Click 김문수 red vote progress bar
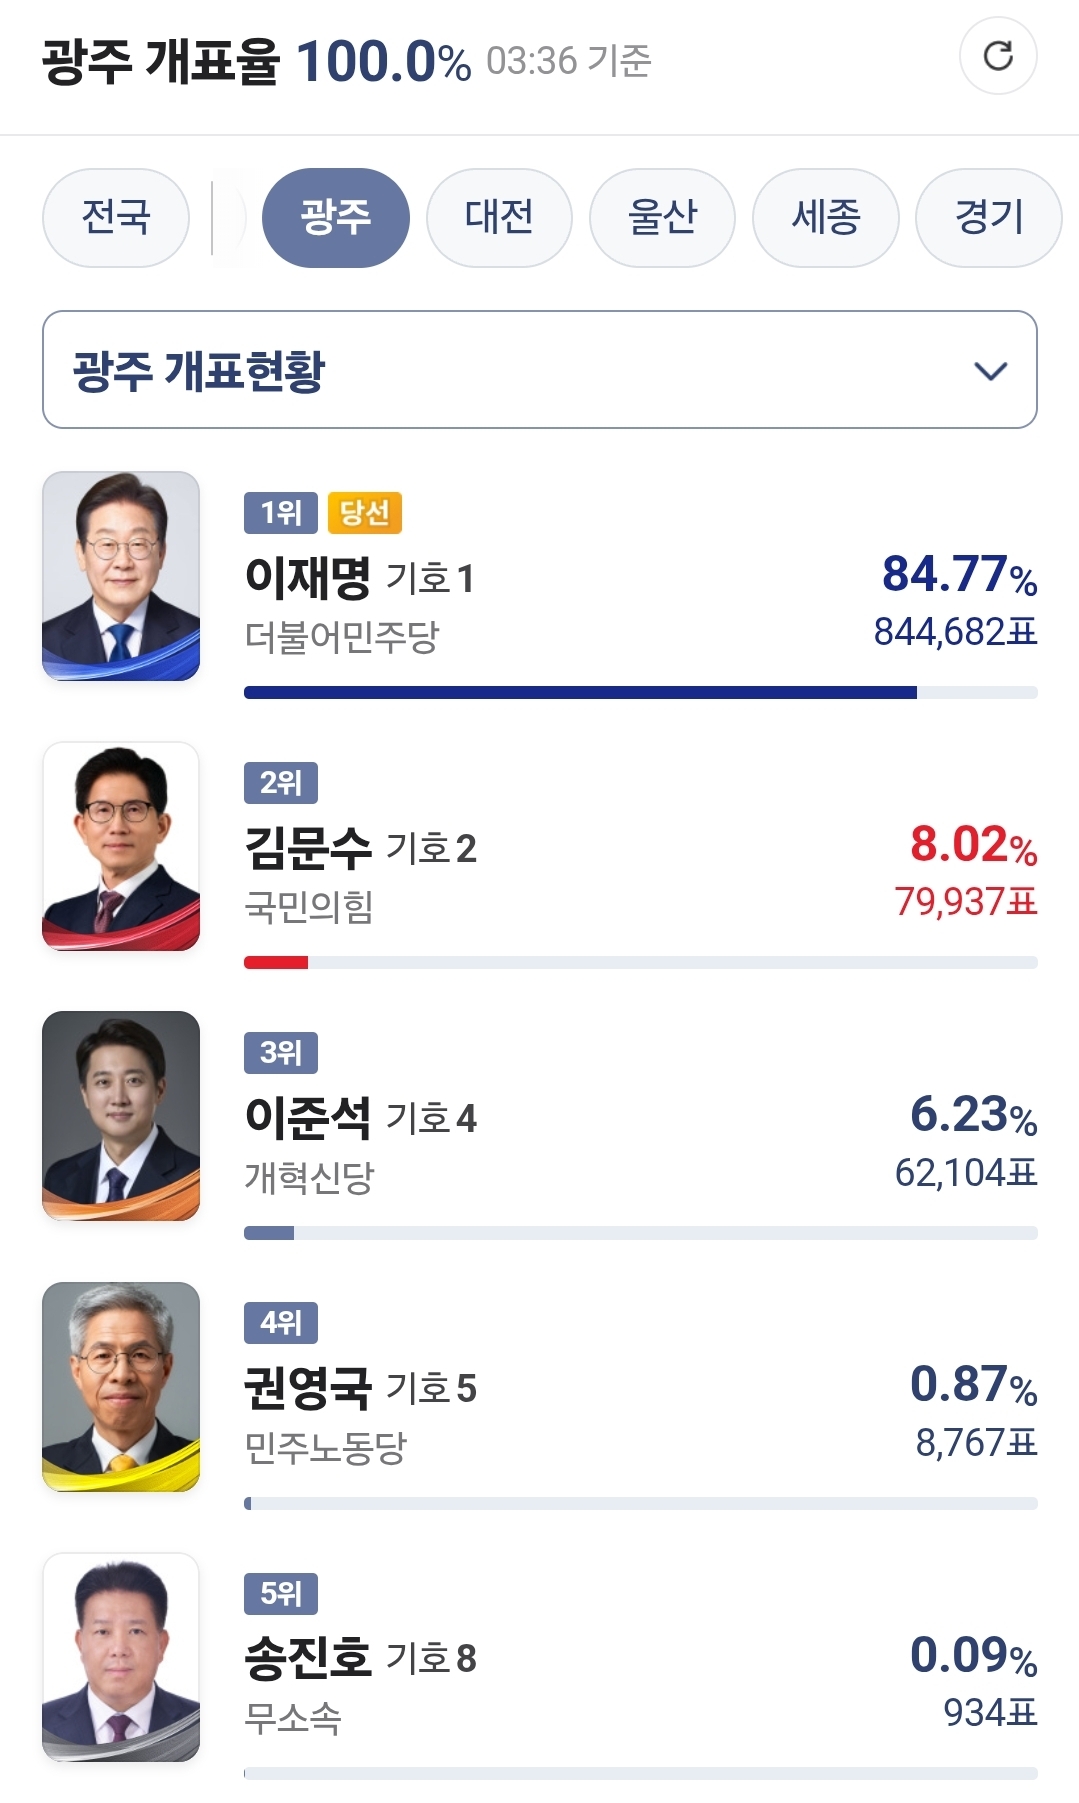This screenshot has width=1079, height=1803. tap(276, 962)
